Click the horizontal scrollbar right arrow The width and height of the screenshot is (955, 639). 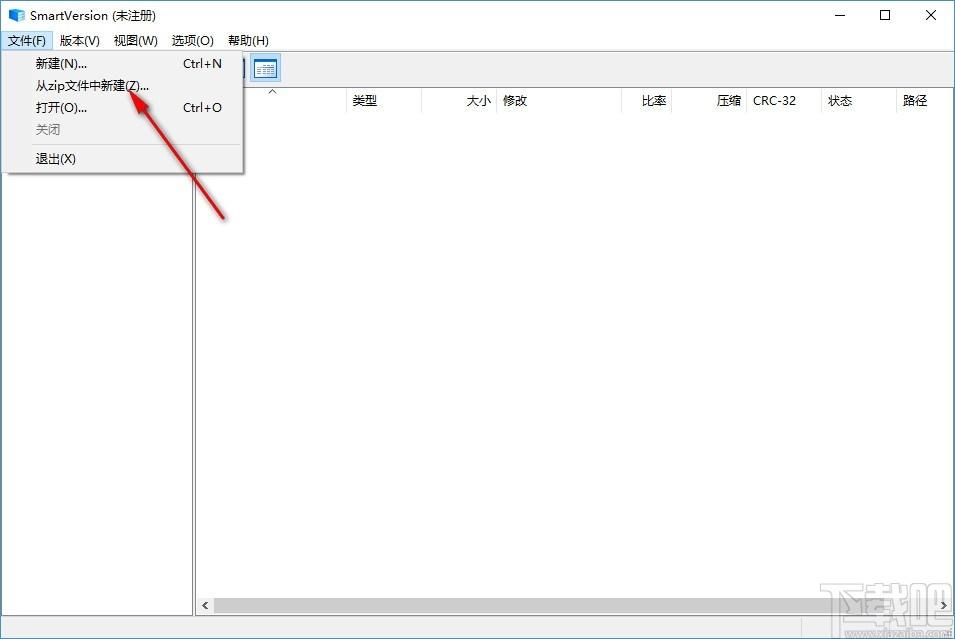point(943,605)
